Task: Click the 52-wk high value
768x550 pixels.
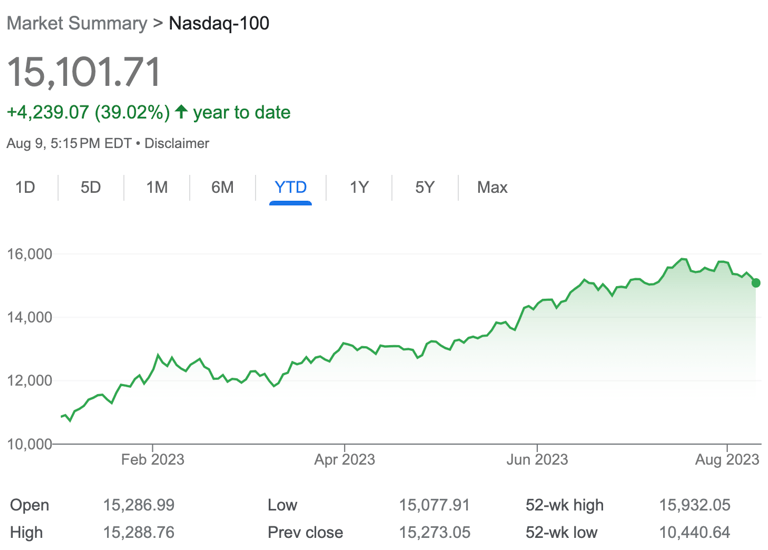Action: click(x=697, y=505)
